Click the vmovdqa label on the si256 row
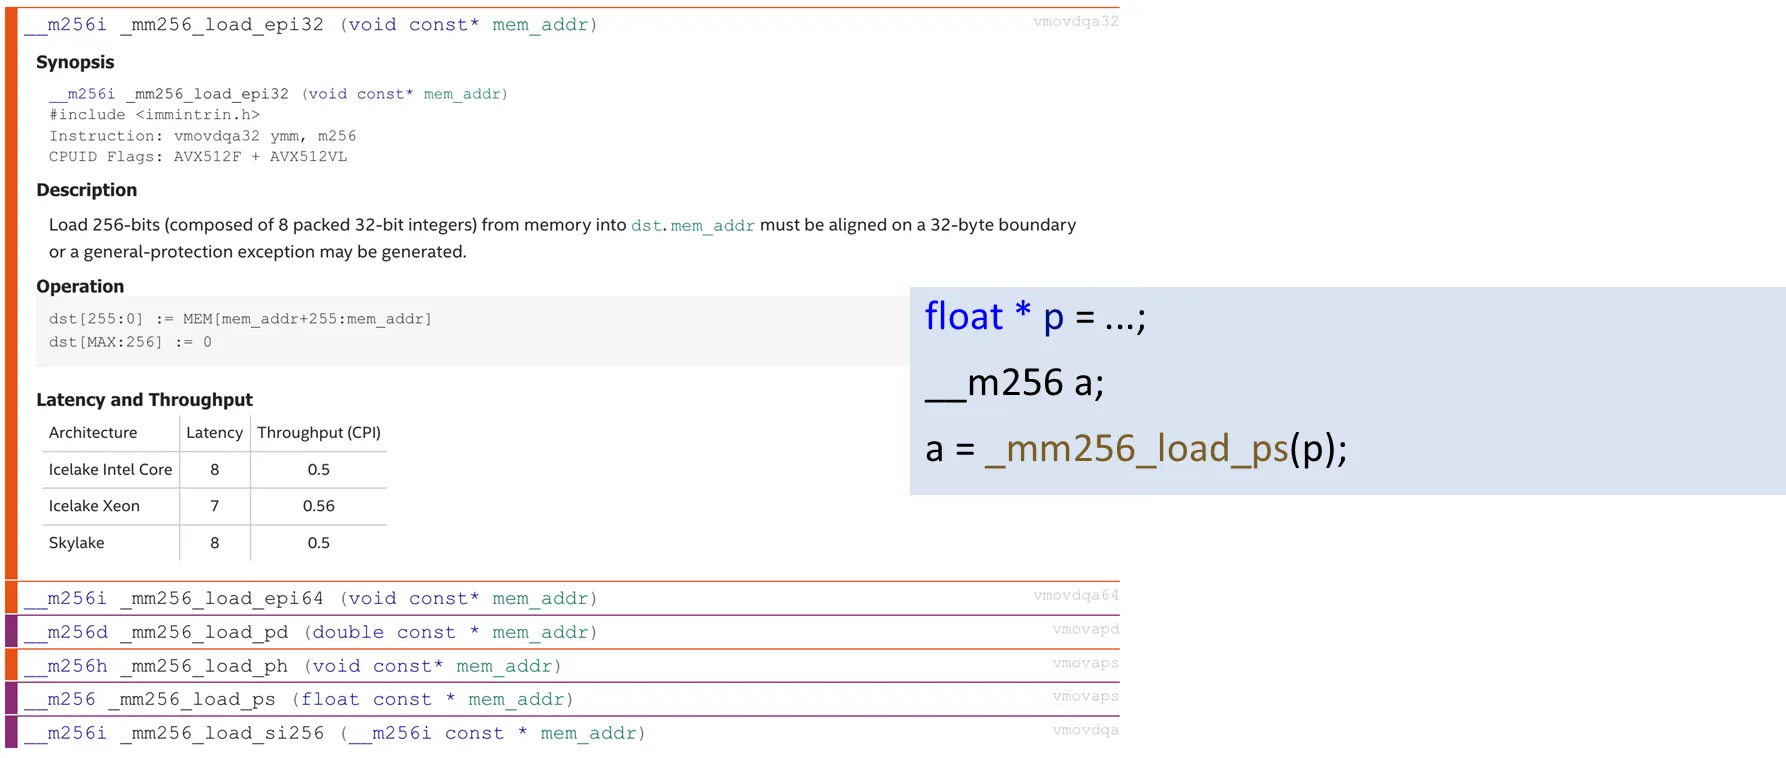This screenshot has width=1786, height=758. point(1085,730)
